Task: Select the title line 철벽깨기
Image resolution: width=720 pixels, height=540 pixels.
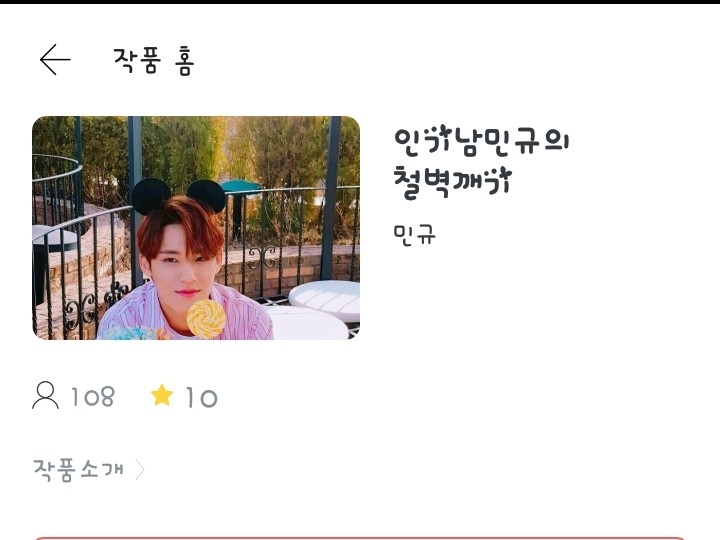Action: [x=452, y=183]
